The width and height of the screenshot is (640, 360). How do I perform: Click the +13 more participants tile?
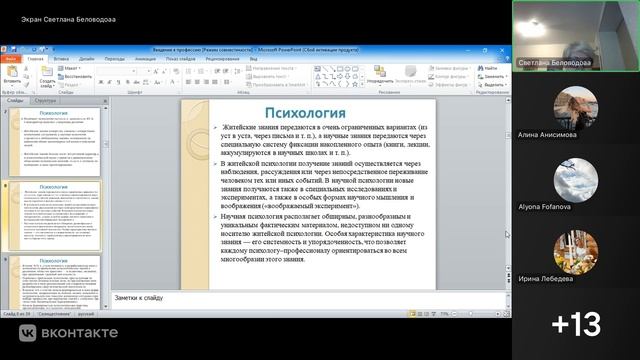pos(576,324)
